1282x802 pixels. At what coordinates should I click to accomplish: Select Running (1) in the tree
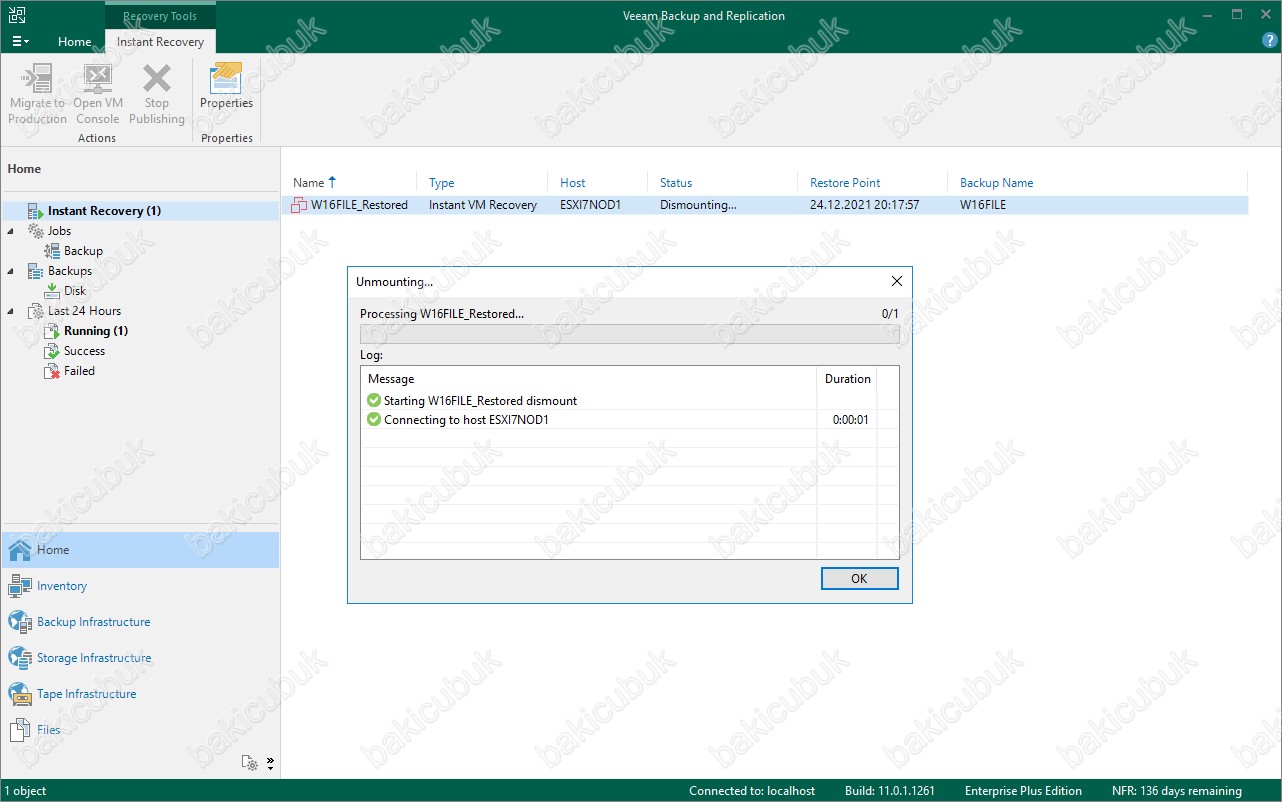pyautogui.click(x=96, y=331)
